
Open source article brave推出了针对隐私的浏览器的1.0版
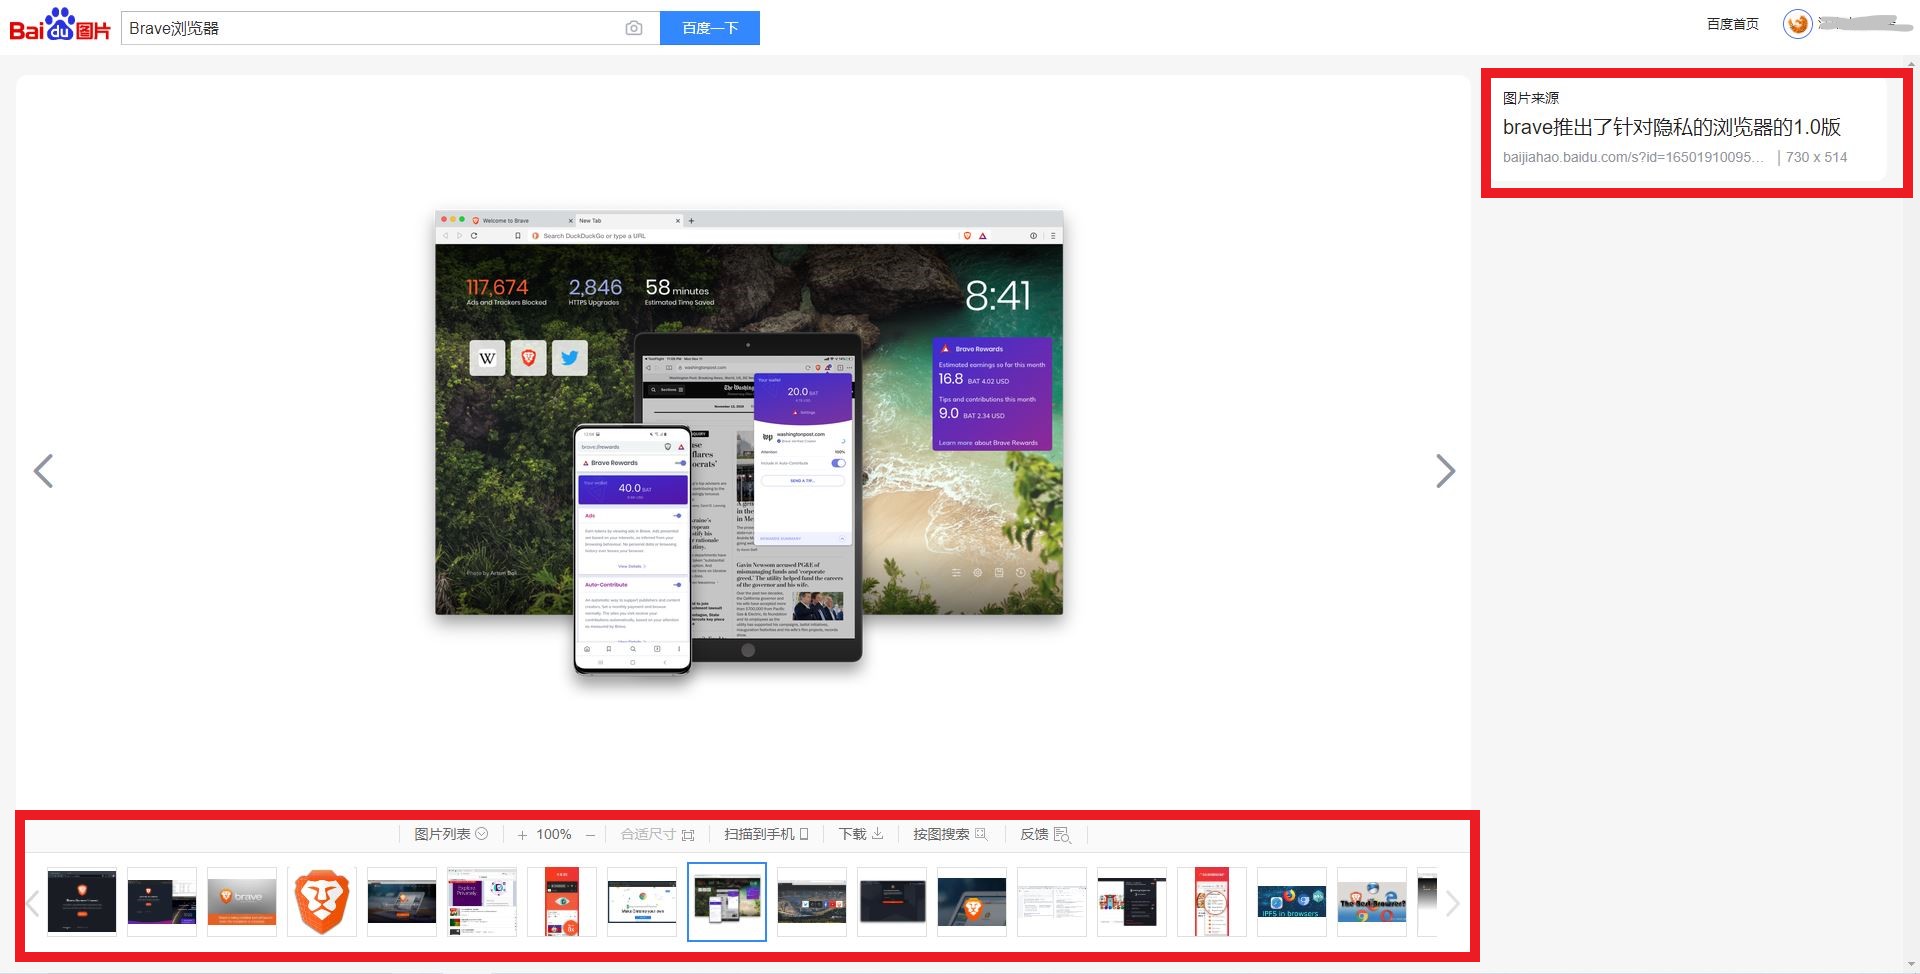click(1671, 127)
